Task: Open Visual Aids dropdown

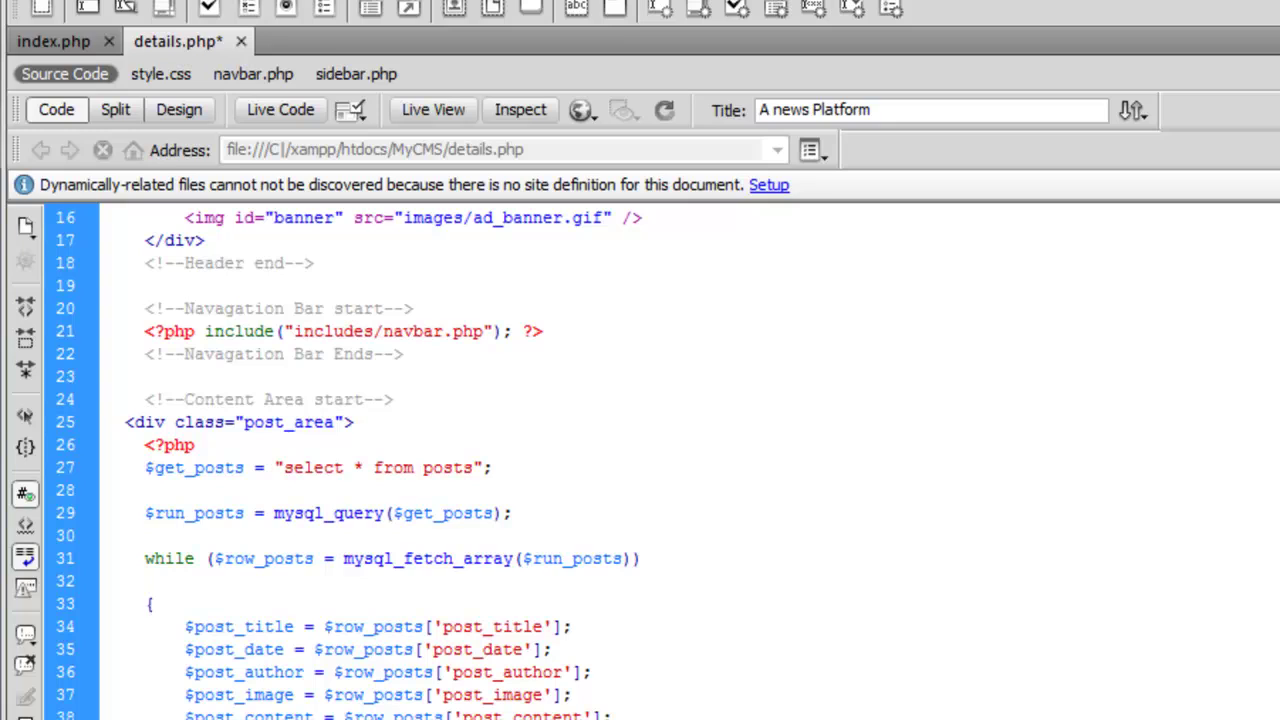Action: coord(624,110)
